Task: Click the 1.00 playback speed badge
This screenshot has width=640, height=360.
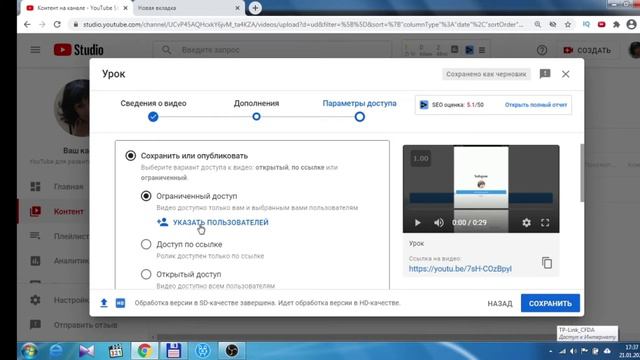Action: 420,158
